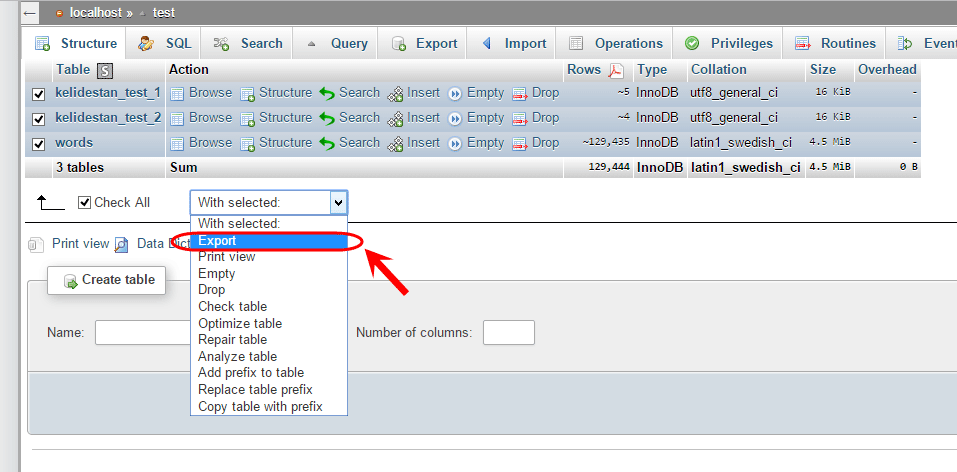Click the Empty icon for words table
This screenshot has width=957, height=472.
(455, 143)
